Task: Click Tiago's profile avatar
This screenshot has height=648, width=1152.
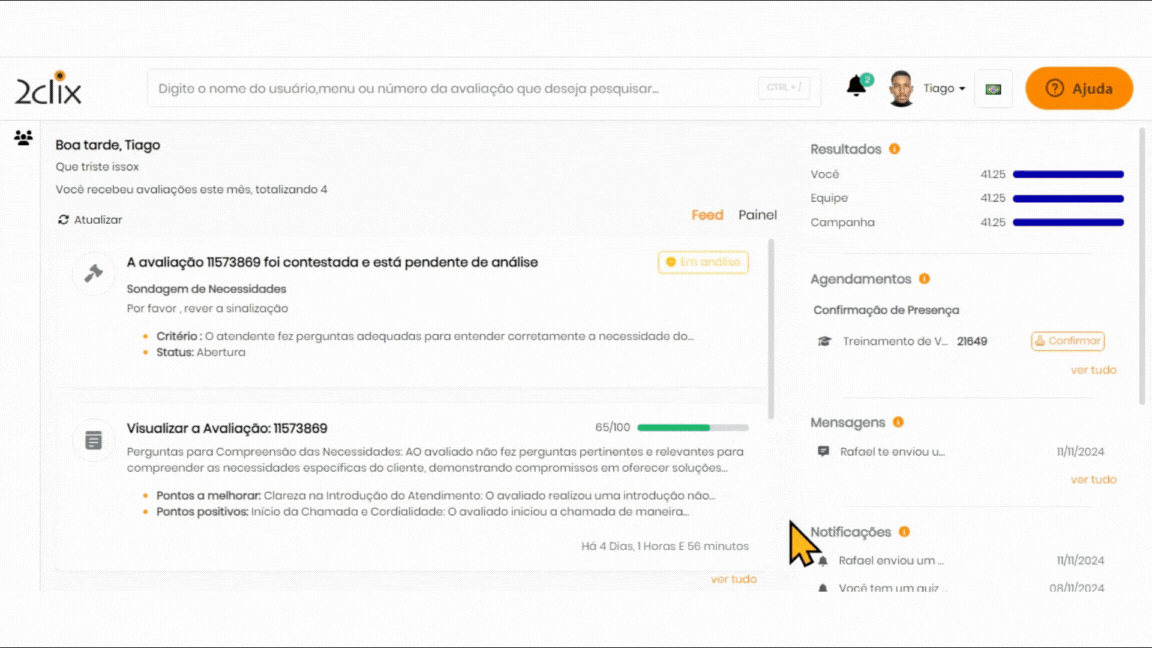Action: coord(901,88)
